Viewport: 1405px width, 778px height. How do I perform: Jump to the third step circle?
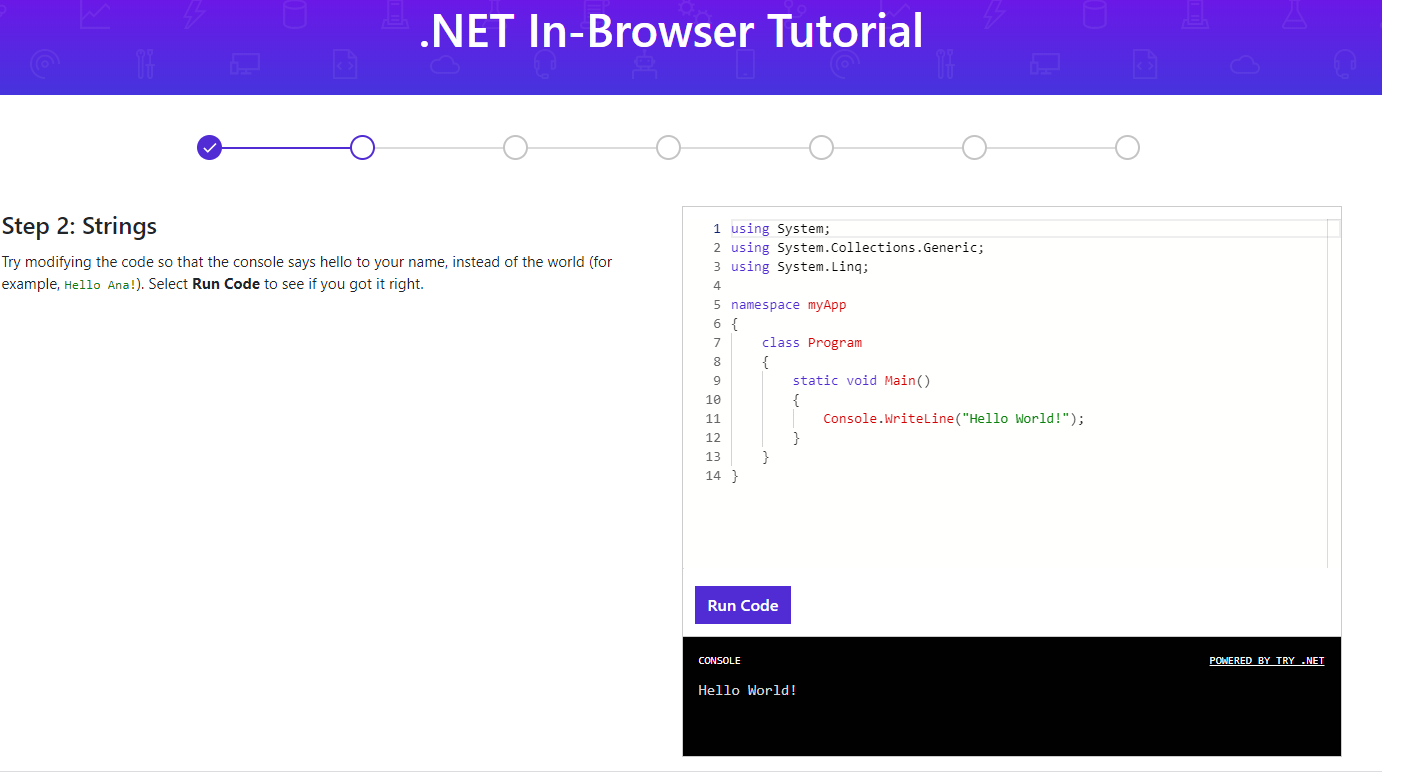click(515, 148)
